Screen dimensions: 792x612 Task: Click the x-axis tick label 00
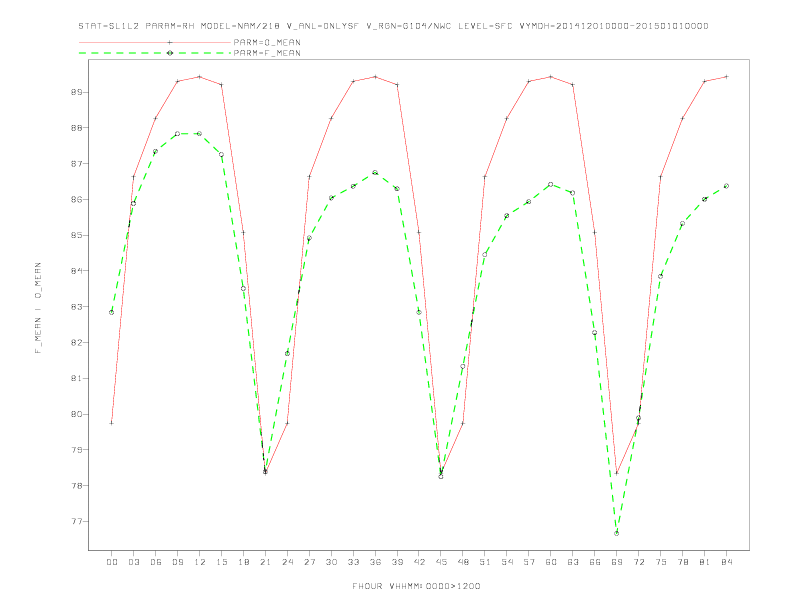pos(112,562)
